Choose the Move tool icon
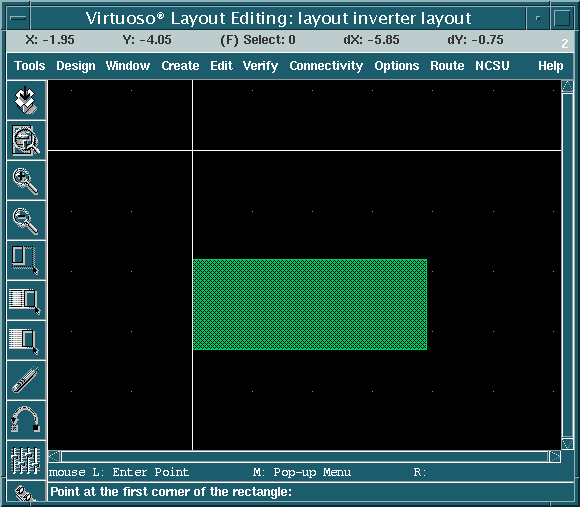 coord(26,340)
